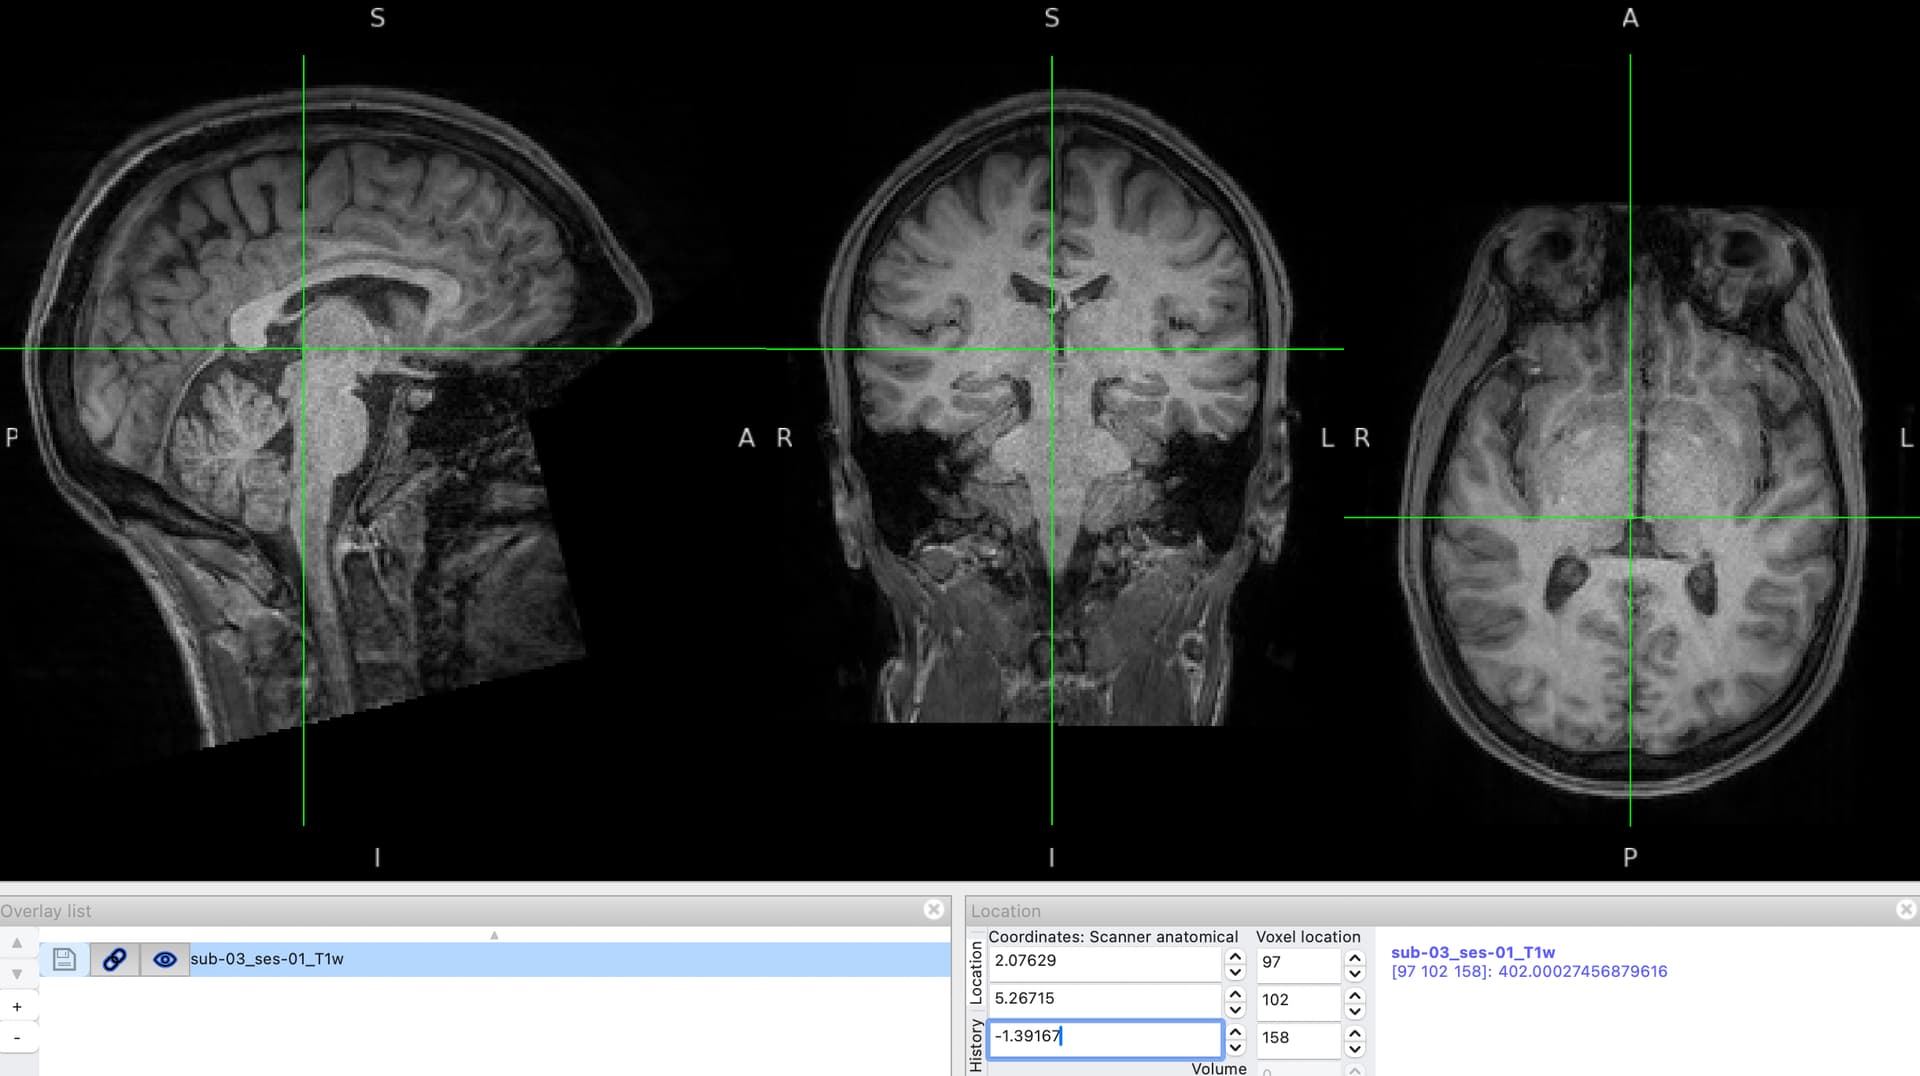Click the voxel Y location field showing 102
This screenshot has width=1920, height=1076.
pyautogui.click(x=1297, y=1000)
